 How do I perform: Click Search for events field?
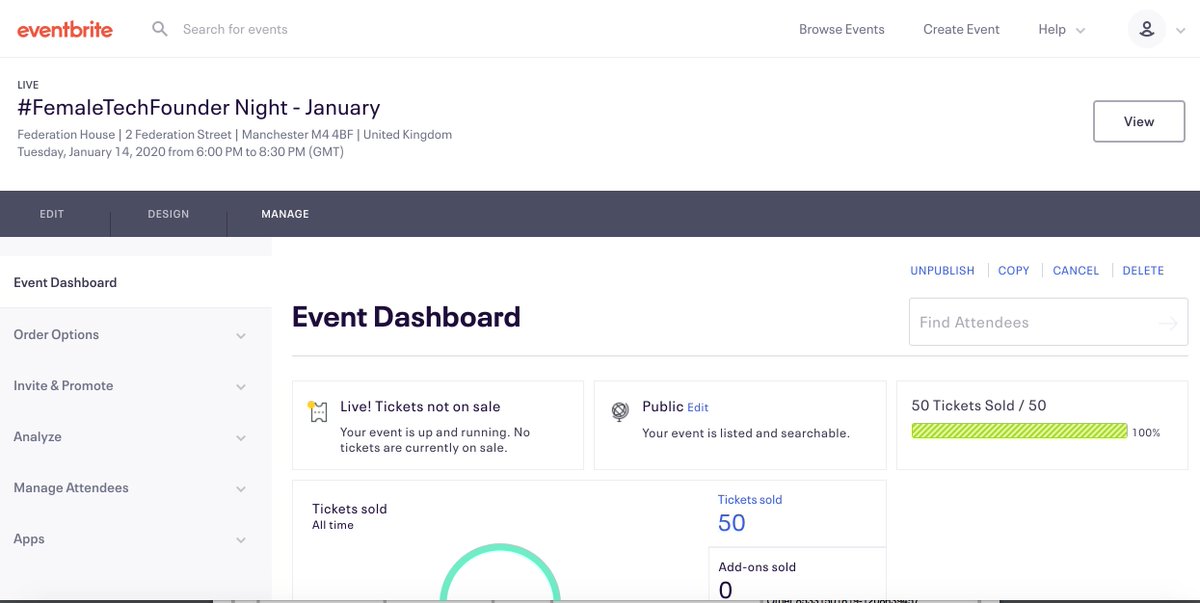pyautogui.click(x=235, y=29)
